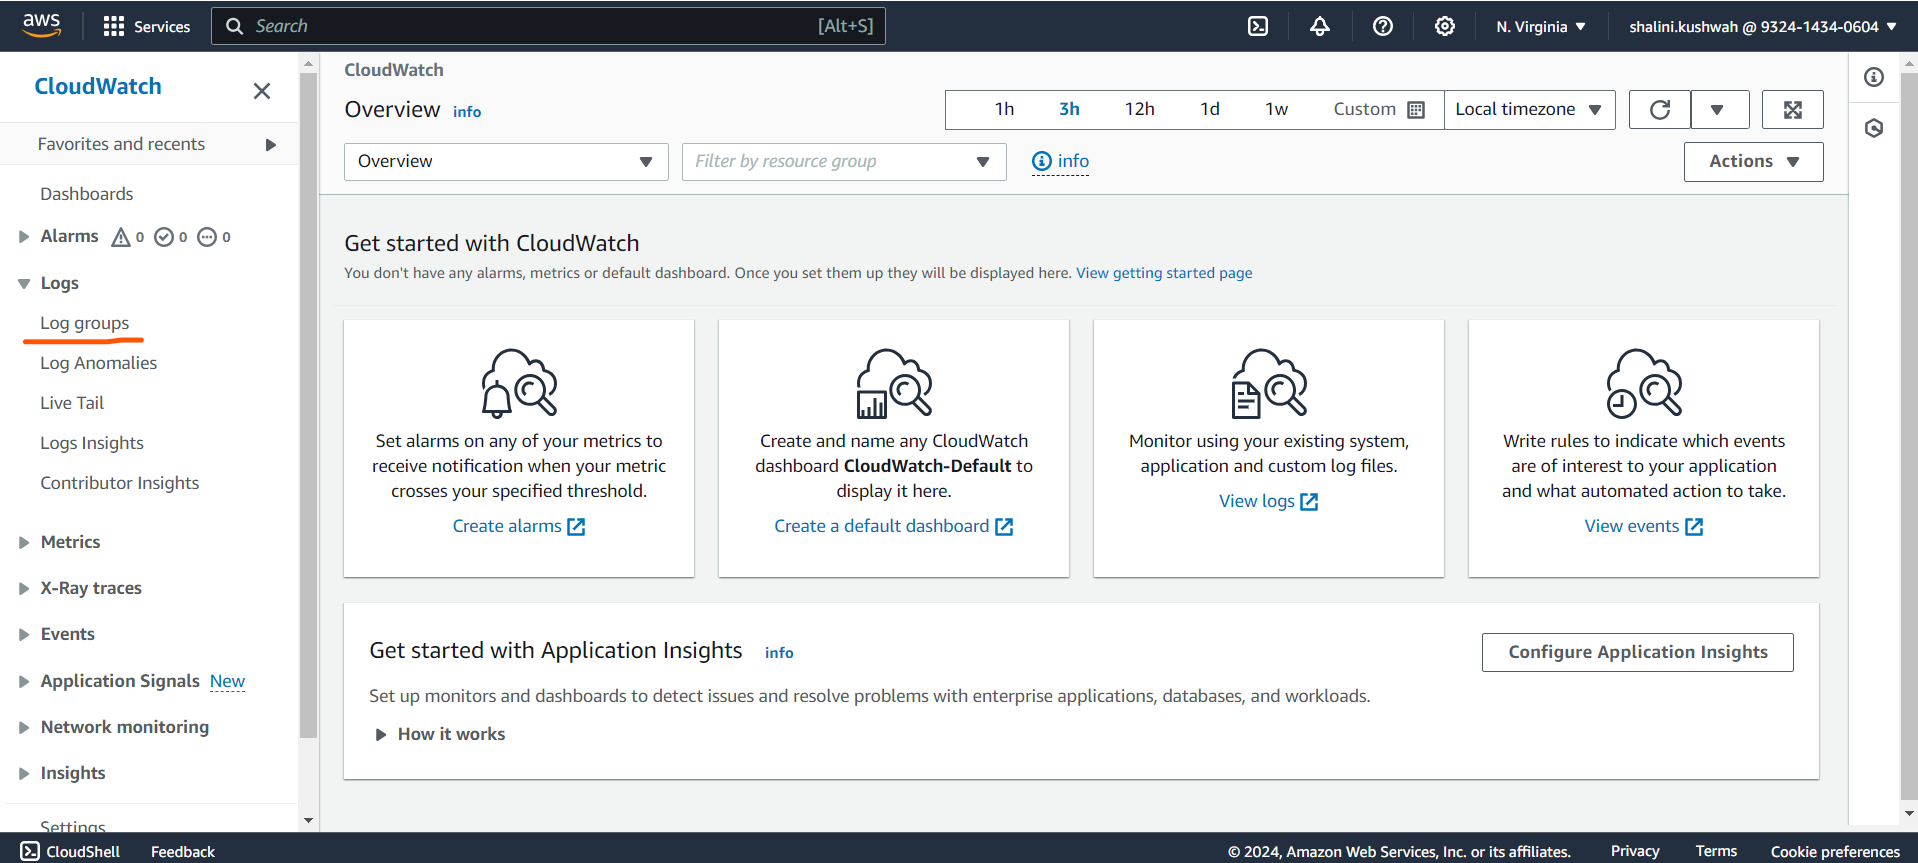Click info link beside Overview heading
The height and width of the screenshot is (863, 1918).
pyautogui.click(x=467, y=112)
